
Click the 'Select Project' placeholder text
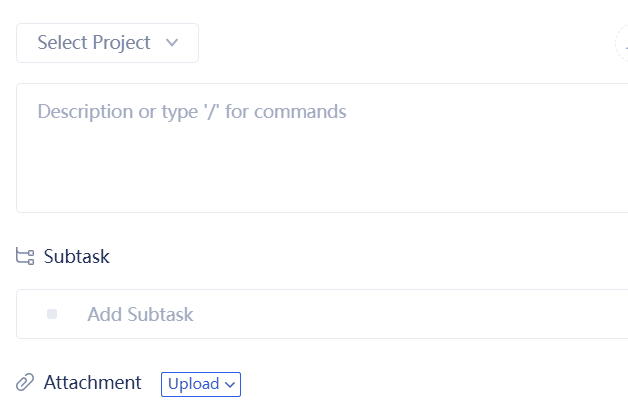(x=94, y=43)
